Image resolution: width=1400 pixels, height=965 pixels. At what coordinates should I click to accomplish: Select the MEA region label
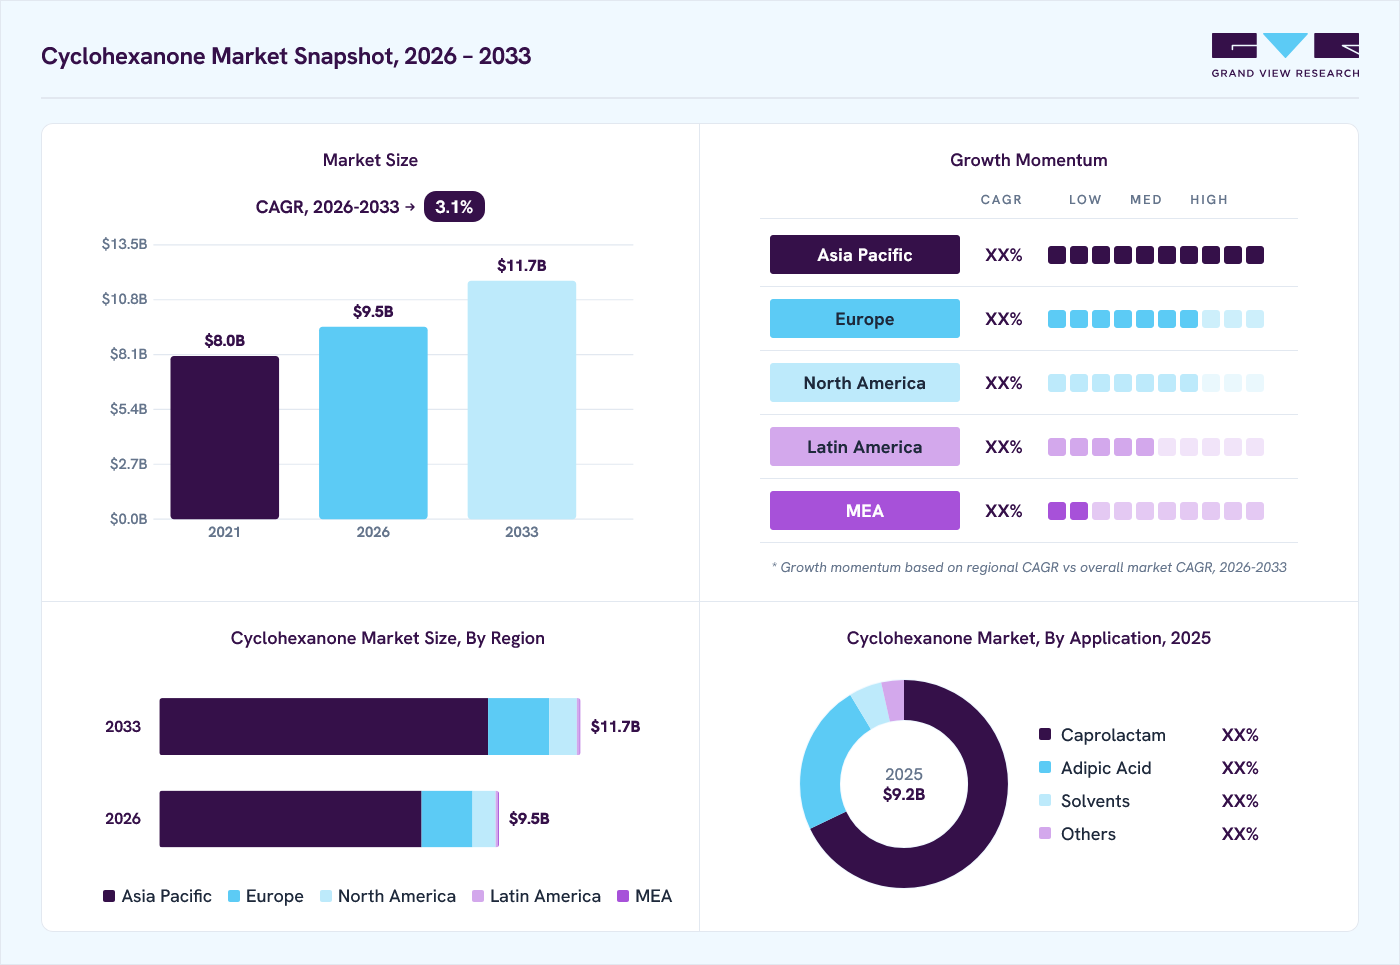tap(865, 511)
